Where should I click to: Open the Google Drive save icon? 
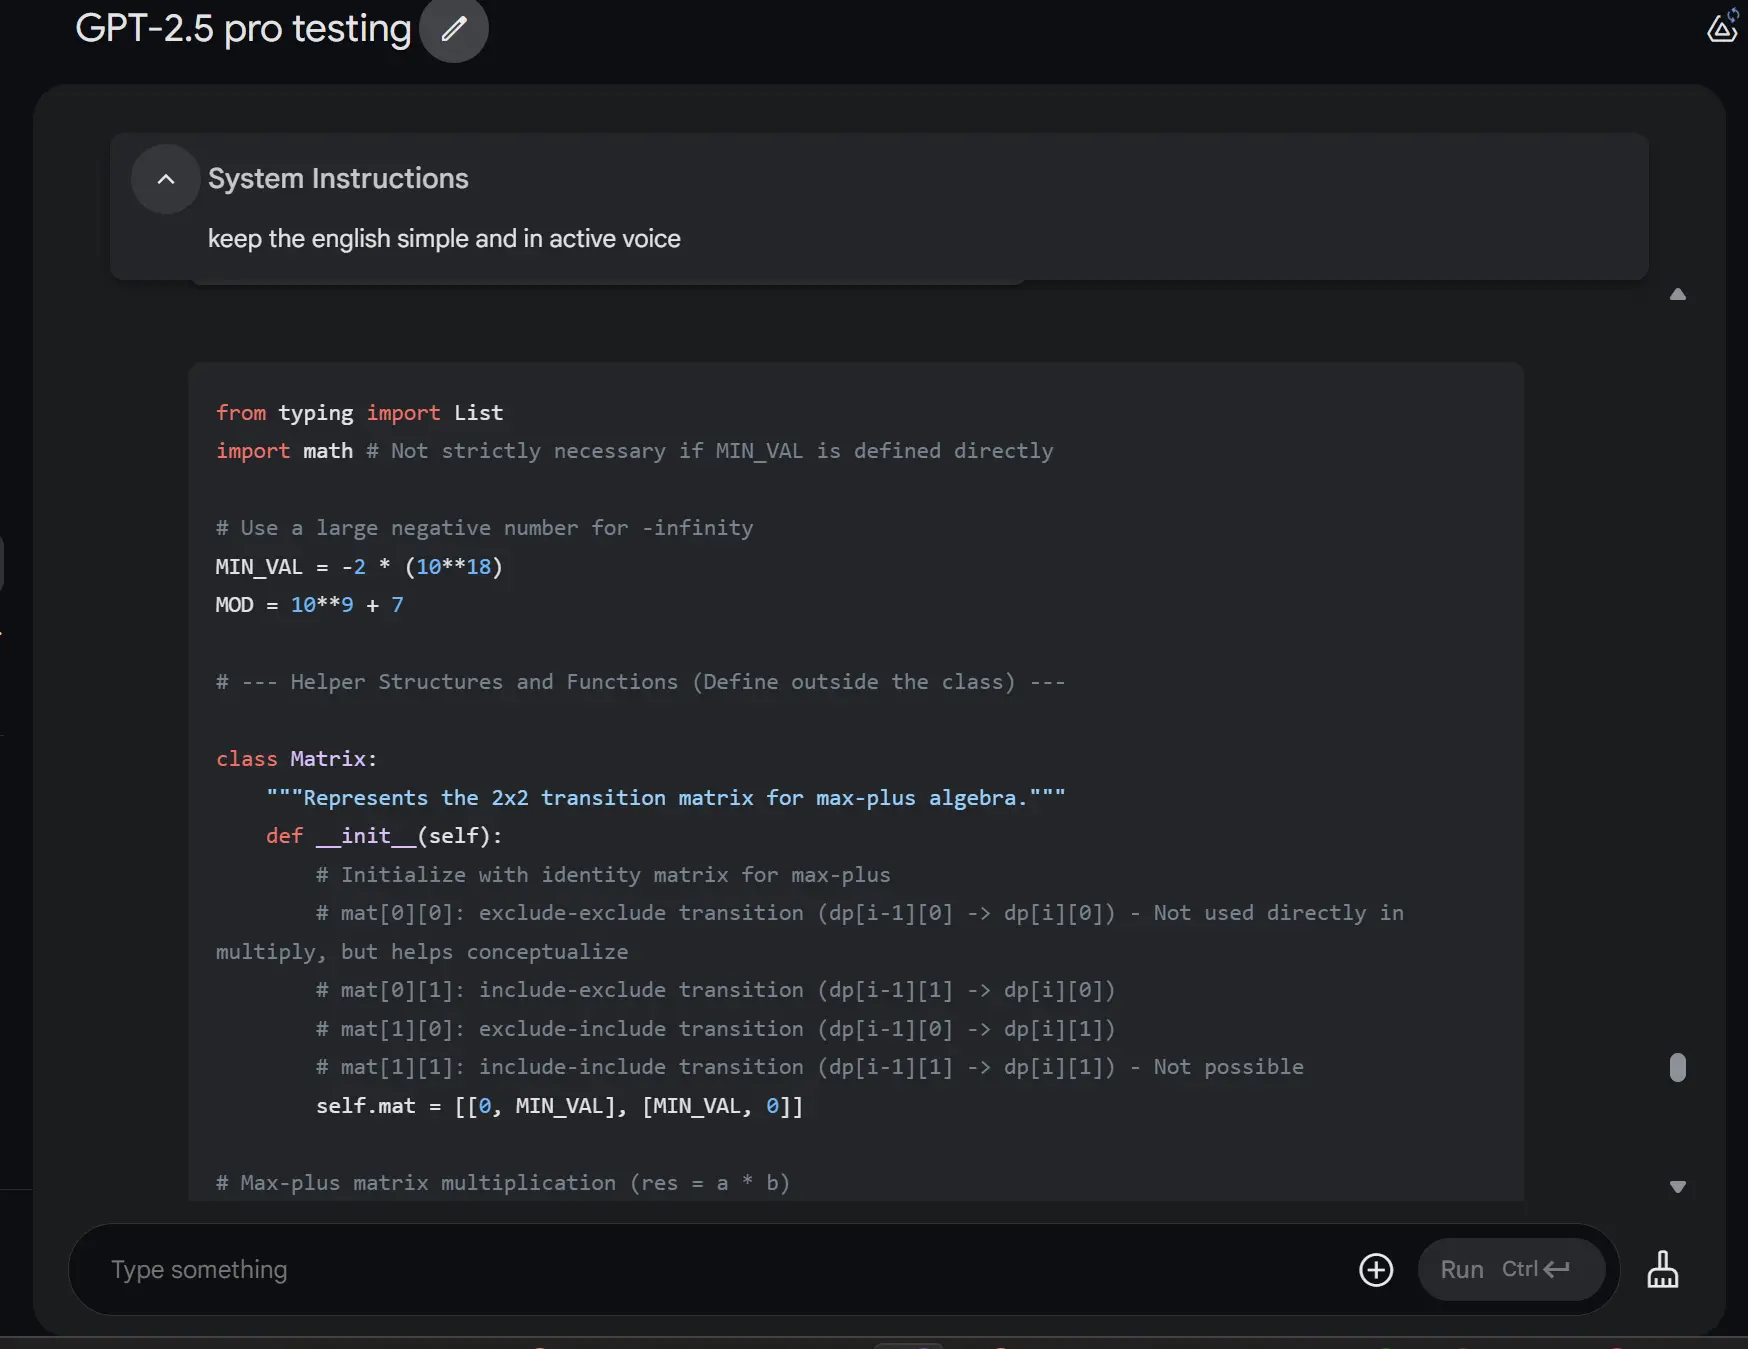(1722, 26)
